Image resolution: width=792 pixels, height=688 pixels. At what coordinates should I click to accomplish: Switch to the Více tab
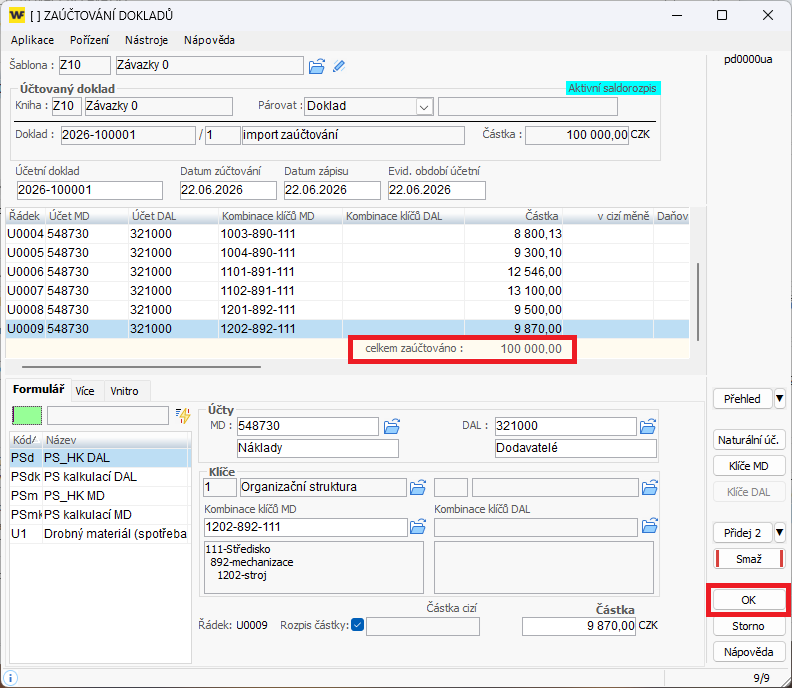[85, 391]
